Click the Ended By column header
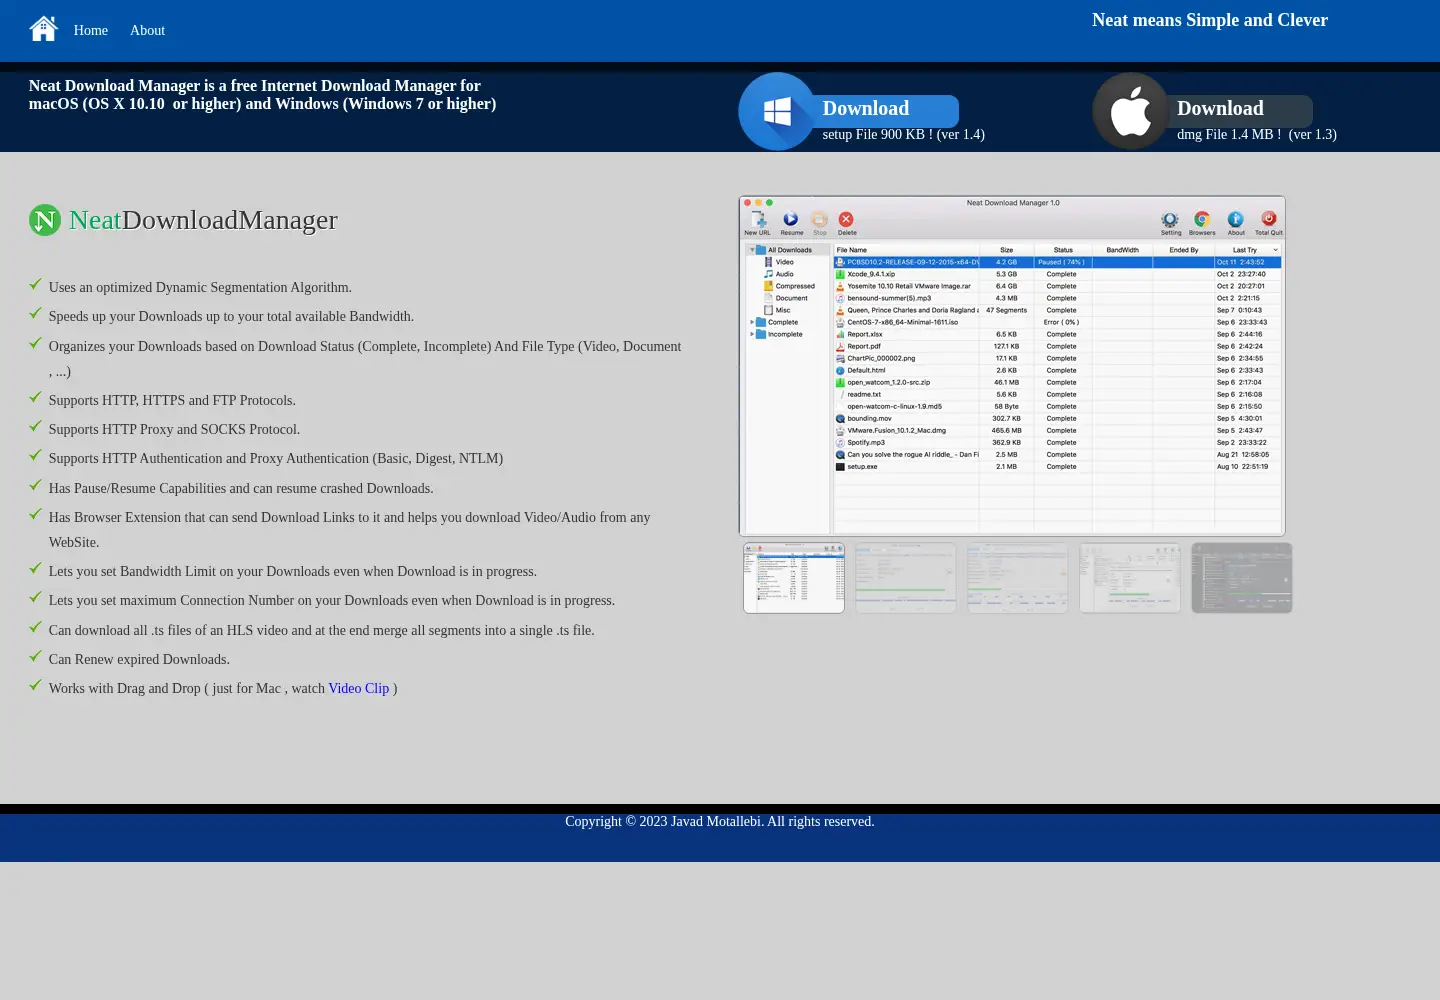The image size is (1440, 1000). tap(1184, 250)
